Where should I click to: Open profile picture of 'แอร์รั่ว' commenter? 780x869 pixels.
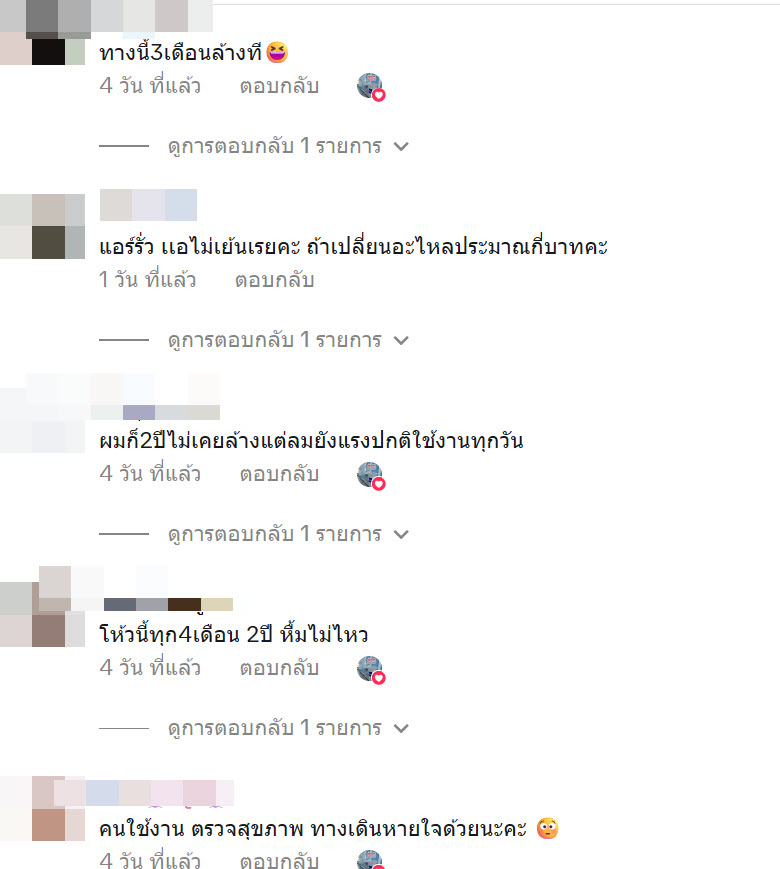pyautogui.click(x=43, y=226)
